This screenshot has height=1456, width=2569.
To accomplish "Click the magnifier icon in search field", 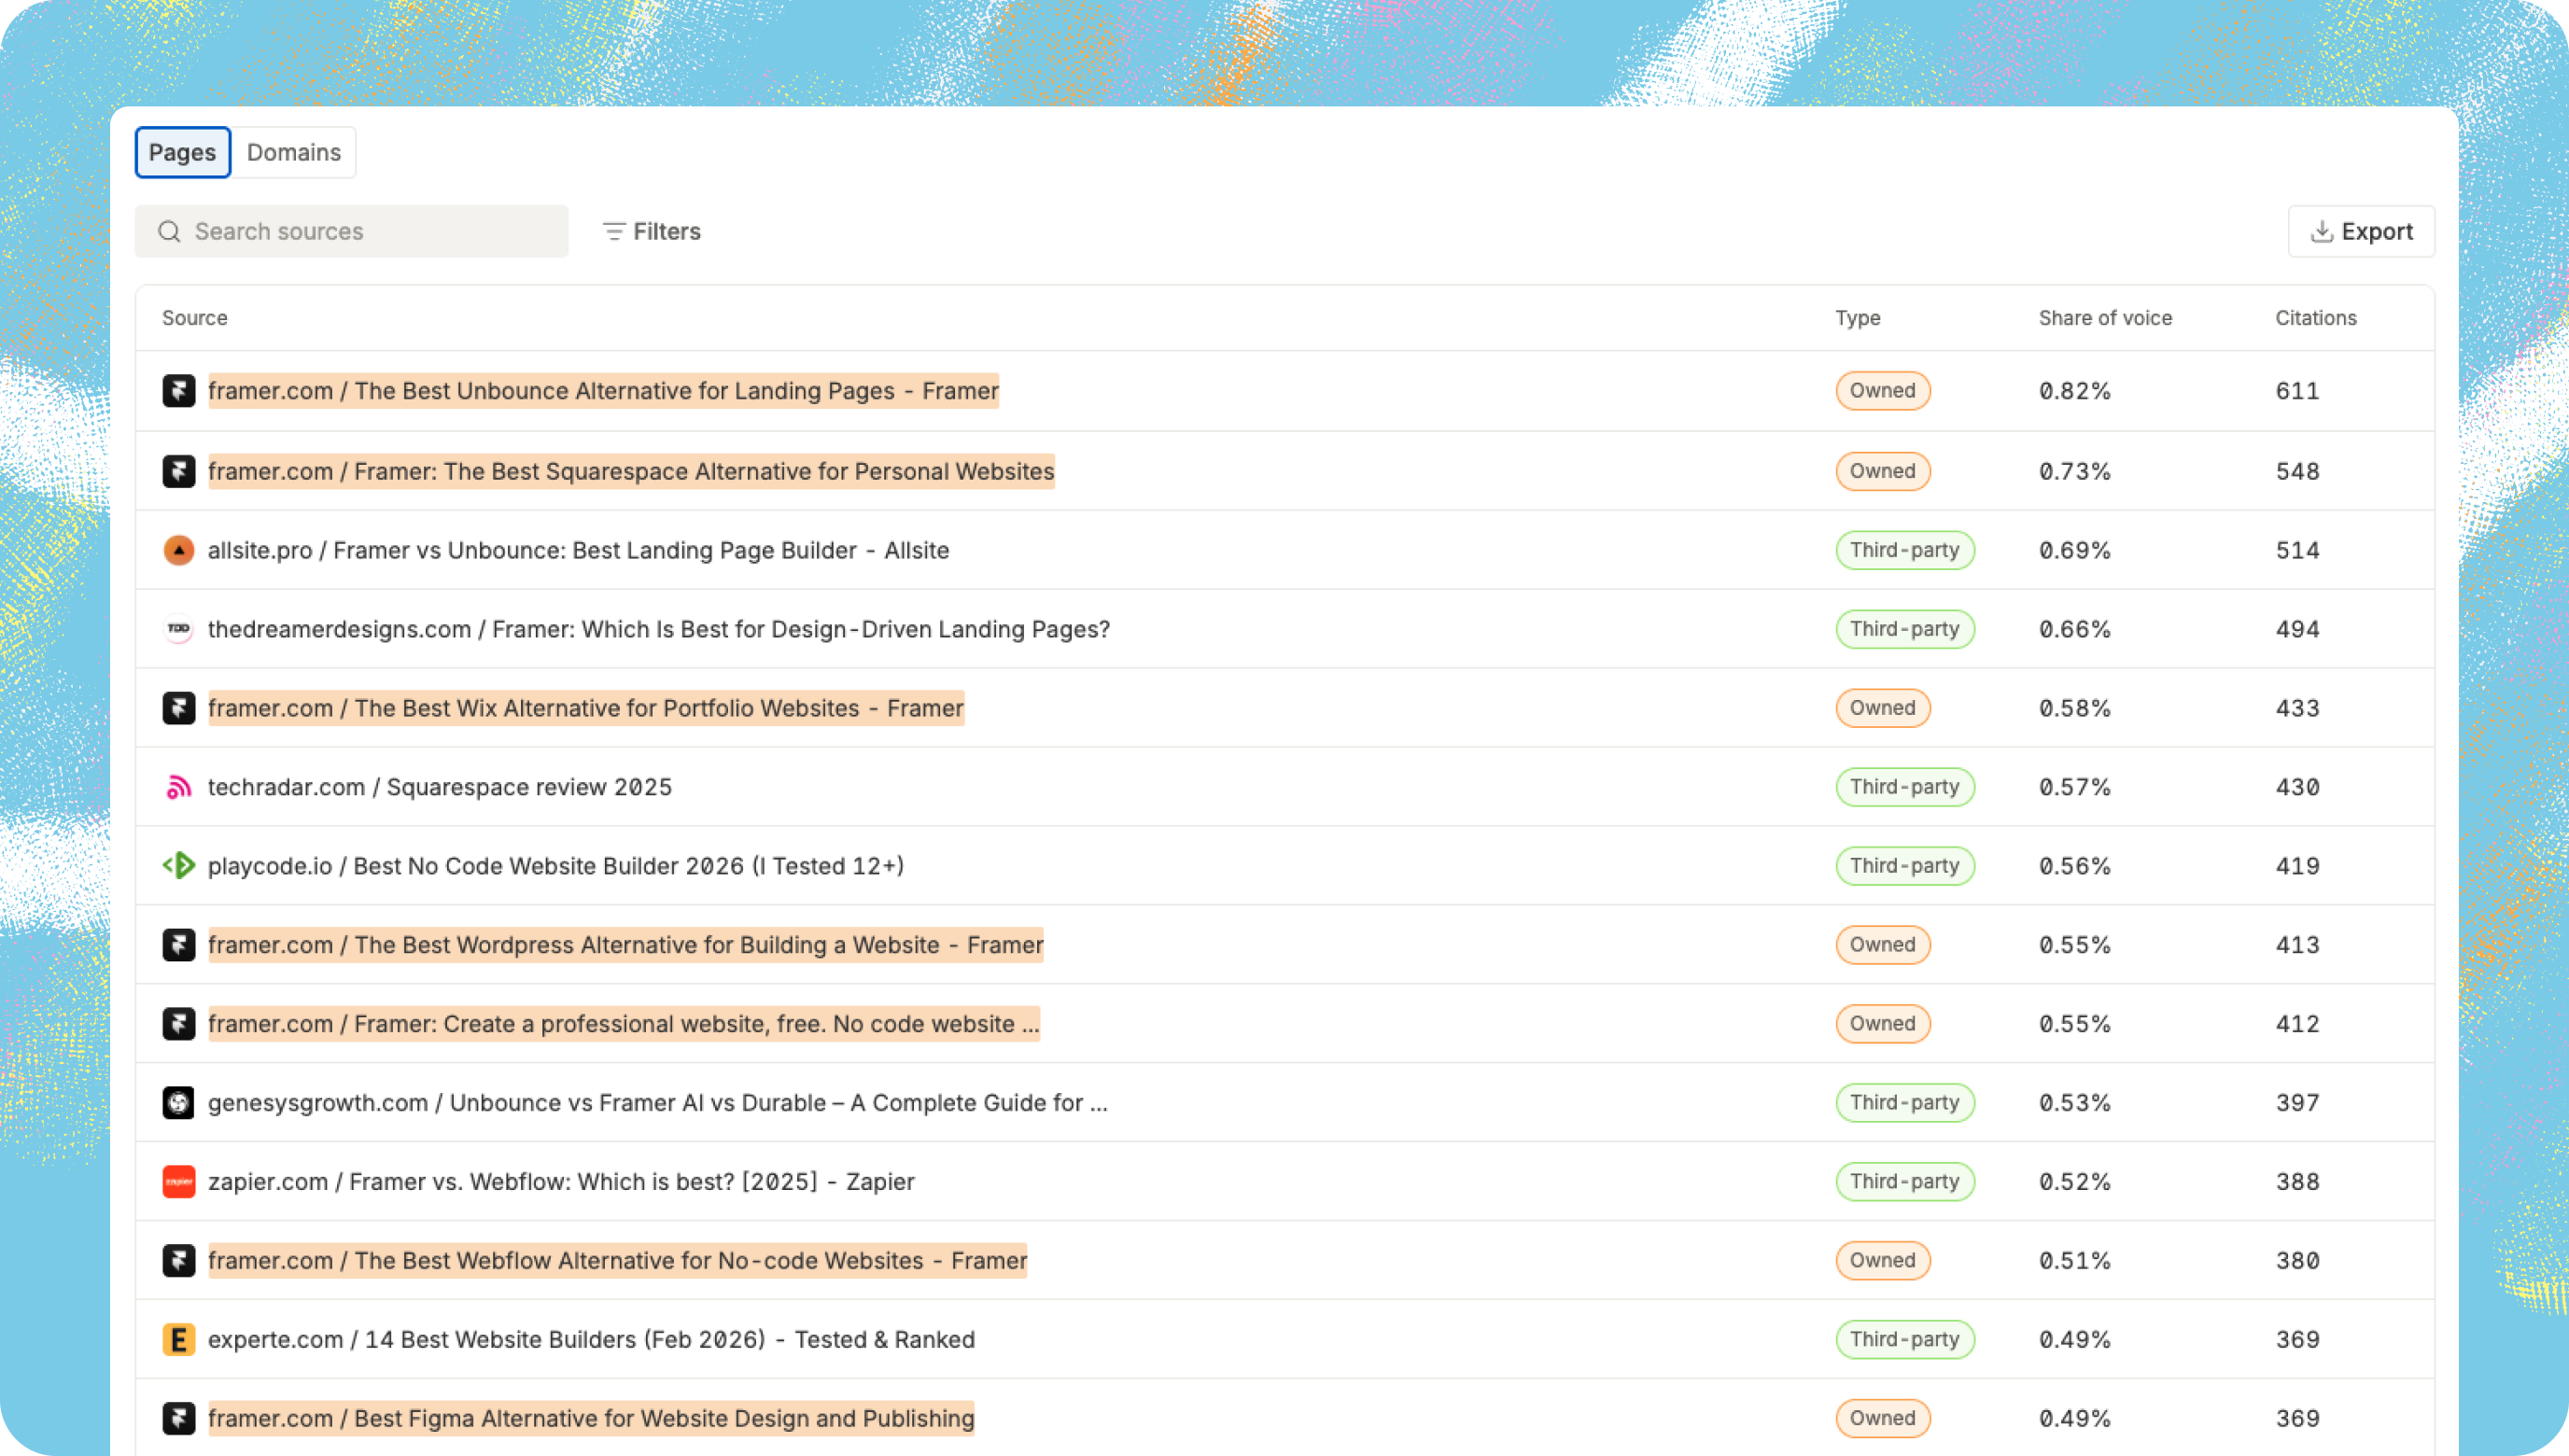I will [169, 232].
